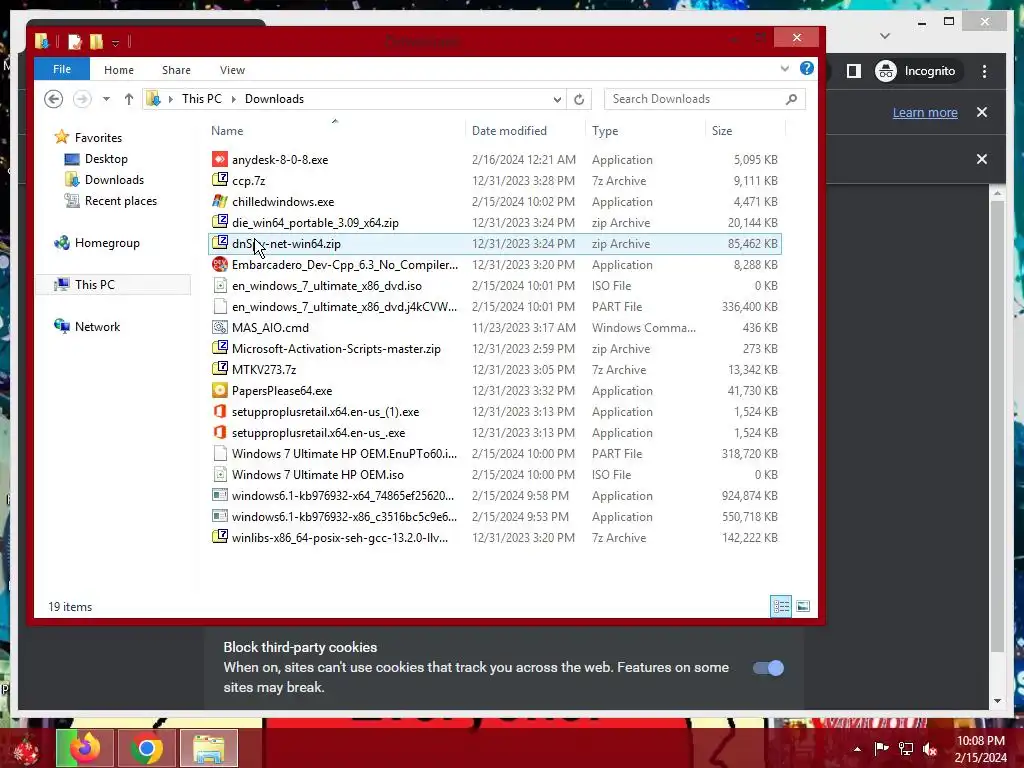Viewport: 1024px width, 768px height.
Task: Click the MTKV273.7z archive icon
Action: [220, 369]
